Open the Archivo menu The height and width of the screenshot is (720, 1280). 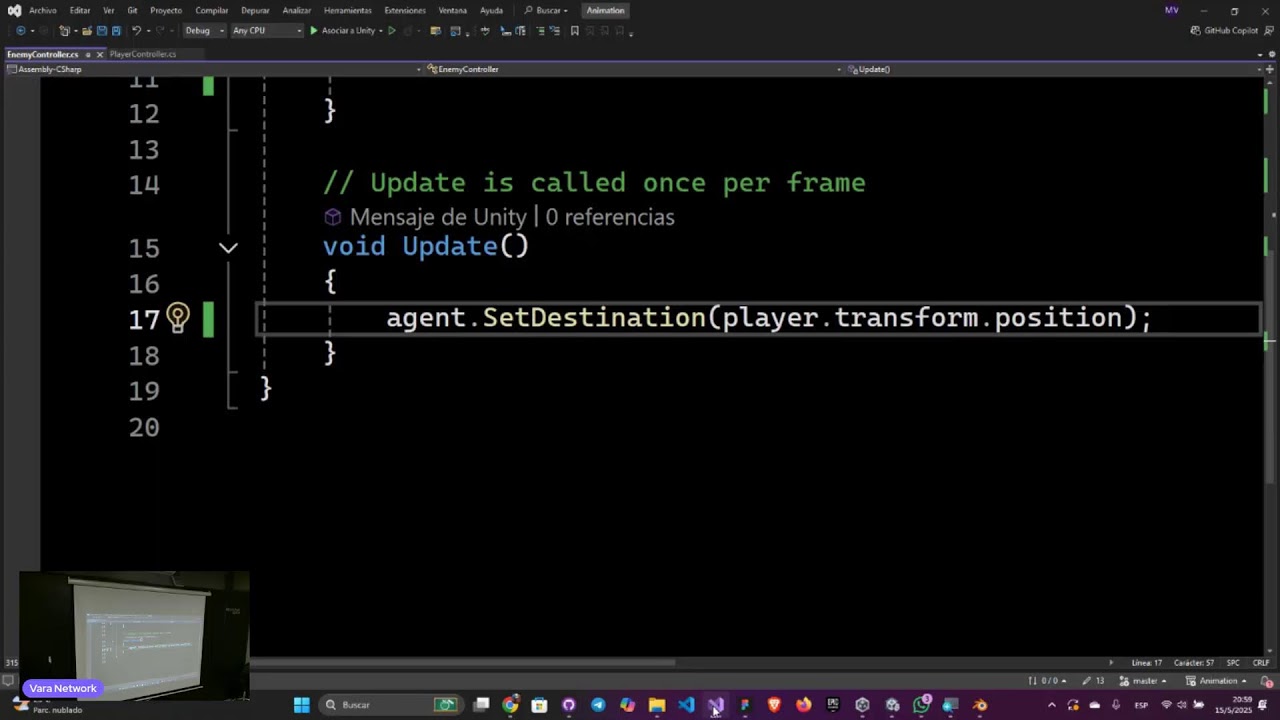[x=43, y=10]
